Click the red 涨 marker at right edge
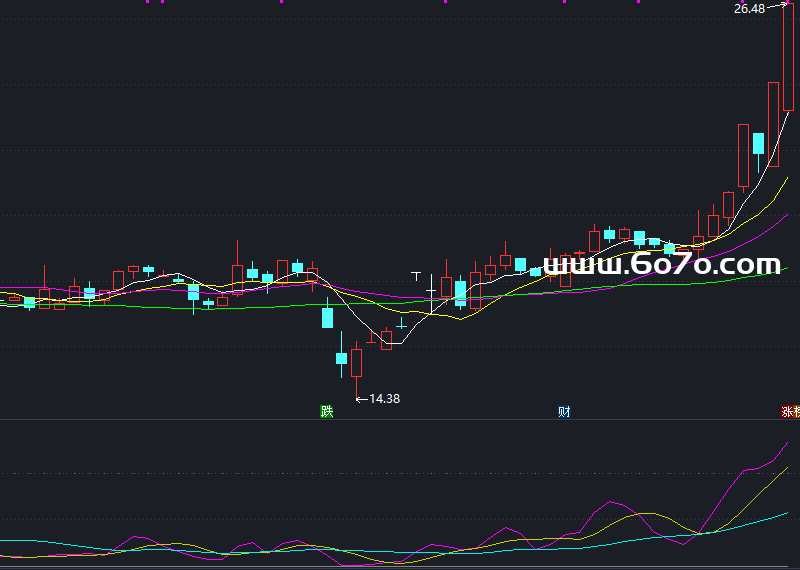 click(x=790, y=411)
